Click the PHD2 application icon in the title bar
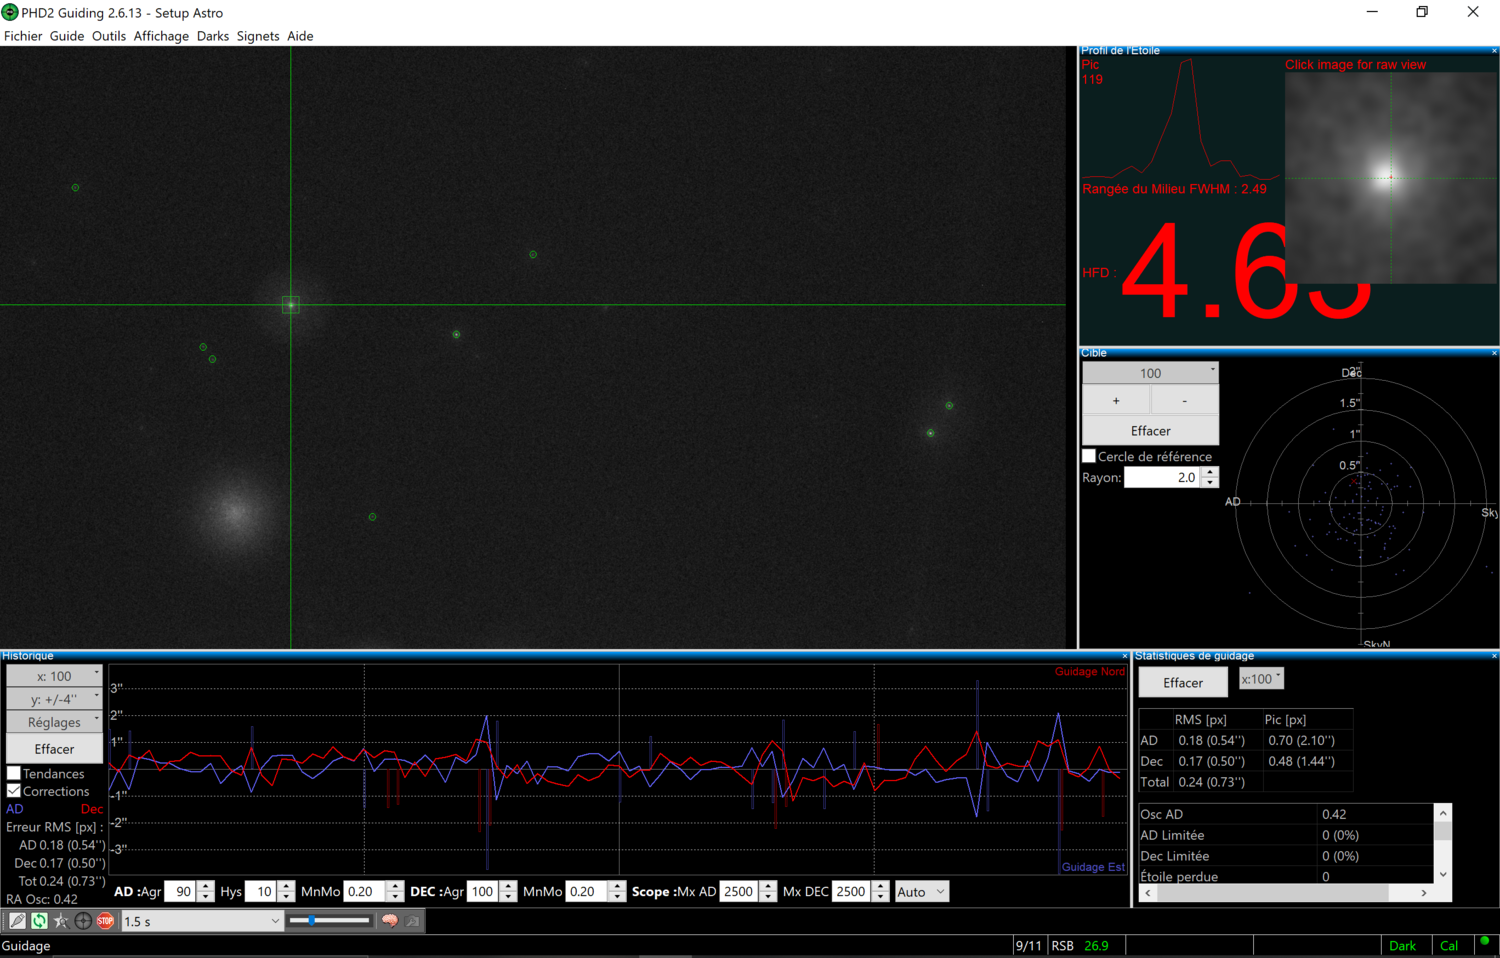The image size is (1500, 958). [x=10, y=12]
